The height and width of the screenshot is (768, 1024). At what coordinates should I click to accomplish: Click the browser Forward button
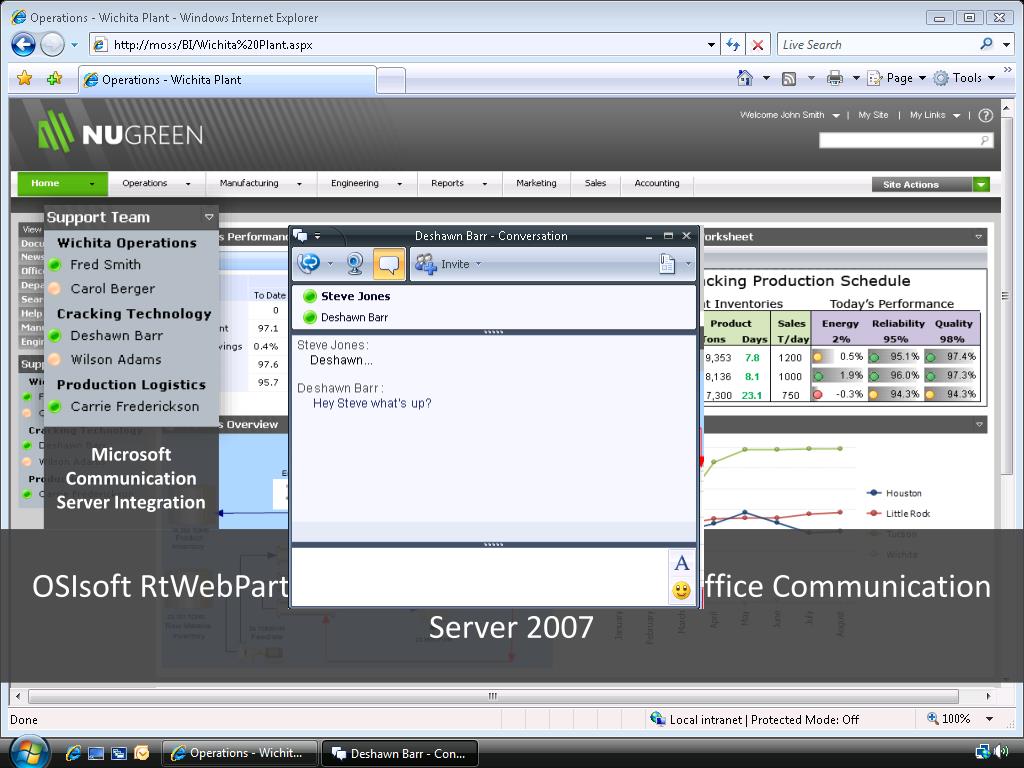coord(52,44)
